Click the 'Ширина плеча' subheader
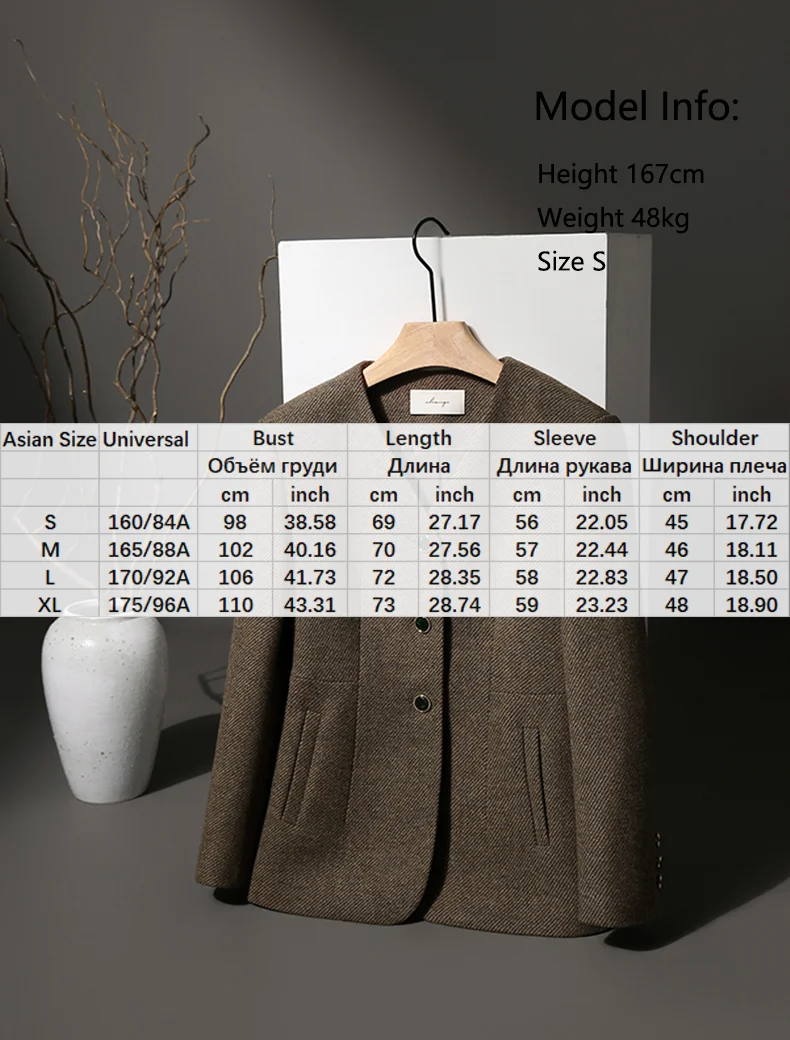 714,466
